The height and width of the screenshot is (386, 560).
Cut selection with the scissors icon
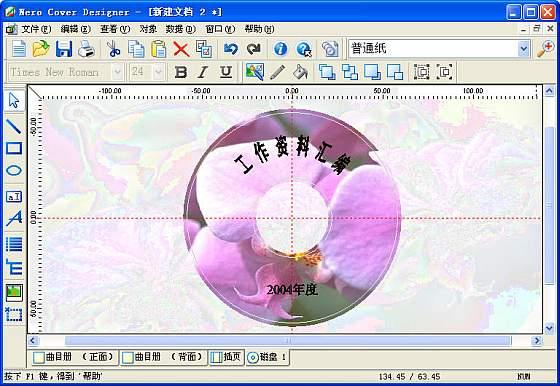(114, 49)
